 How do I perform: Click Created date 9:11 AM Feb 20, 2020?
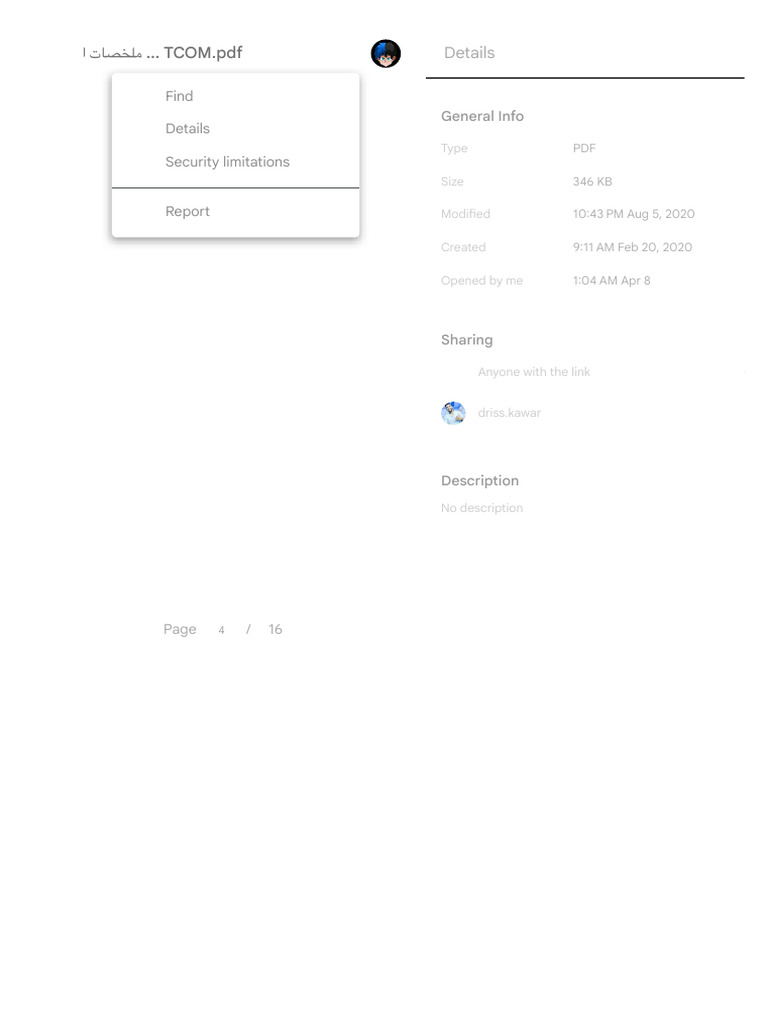coord(632,248)
